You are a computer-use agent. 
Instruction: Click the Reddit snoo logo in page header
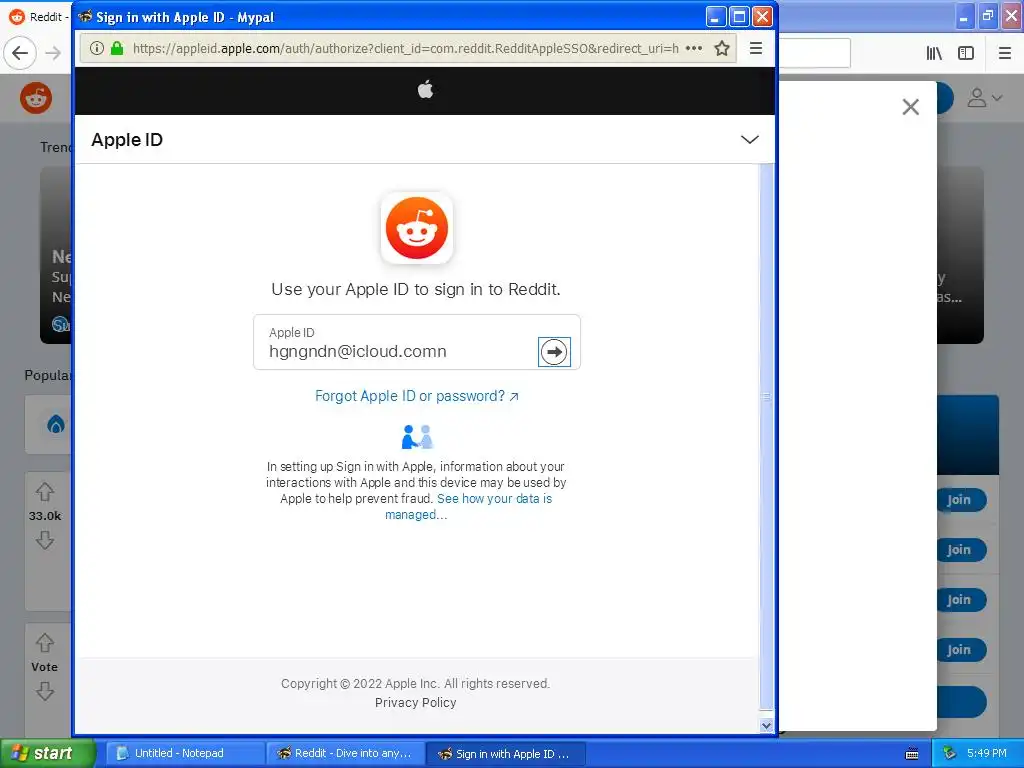[36, 98]
